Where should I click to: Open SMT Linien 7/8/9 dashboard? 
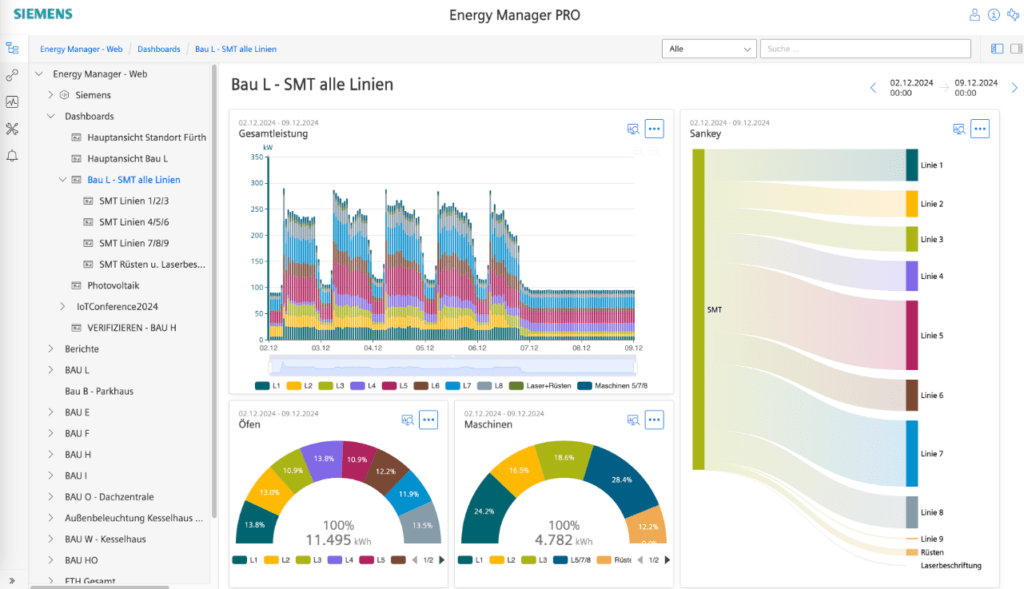pyautogui.click(x=134, y=243)
